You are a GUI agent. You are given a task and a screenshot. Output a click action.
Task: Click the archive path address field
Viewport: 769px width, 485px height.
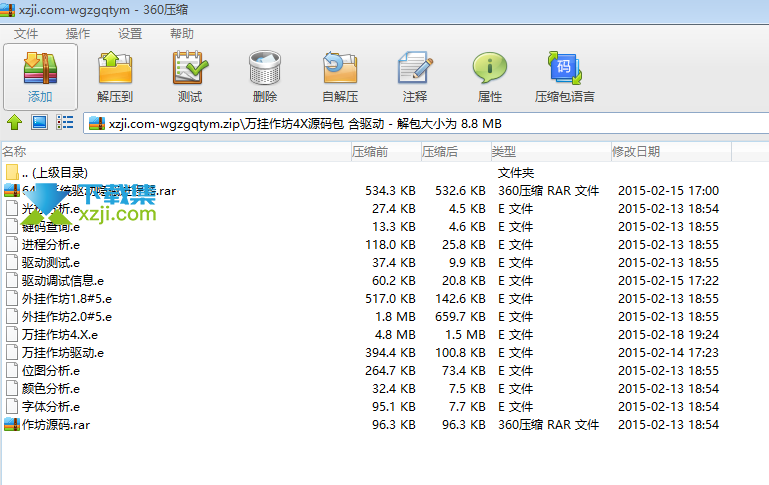click(426, 124)
